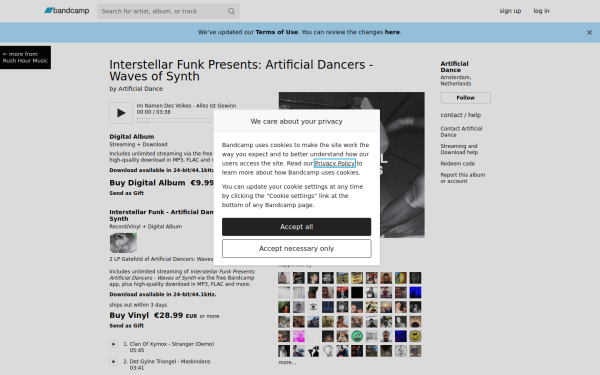Go to more from Rush Hour Music
600x375 pixels.
[x=25, y=57]
